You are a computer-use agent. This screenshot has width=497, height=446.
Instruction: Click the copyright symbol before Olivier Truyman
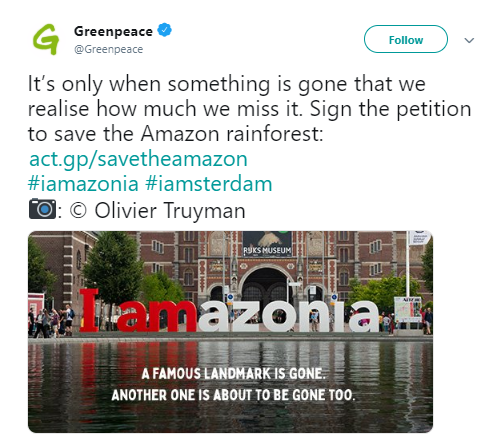point(78,211)
